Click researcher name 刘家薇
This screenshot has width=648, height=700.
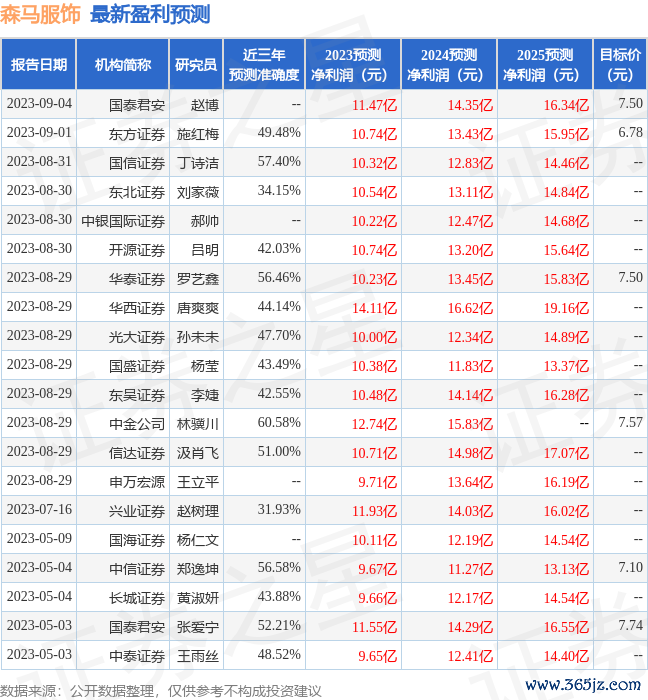click(x=198, y=192)
